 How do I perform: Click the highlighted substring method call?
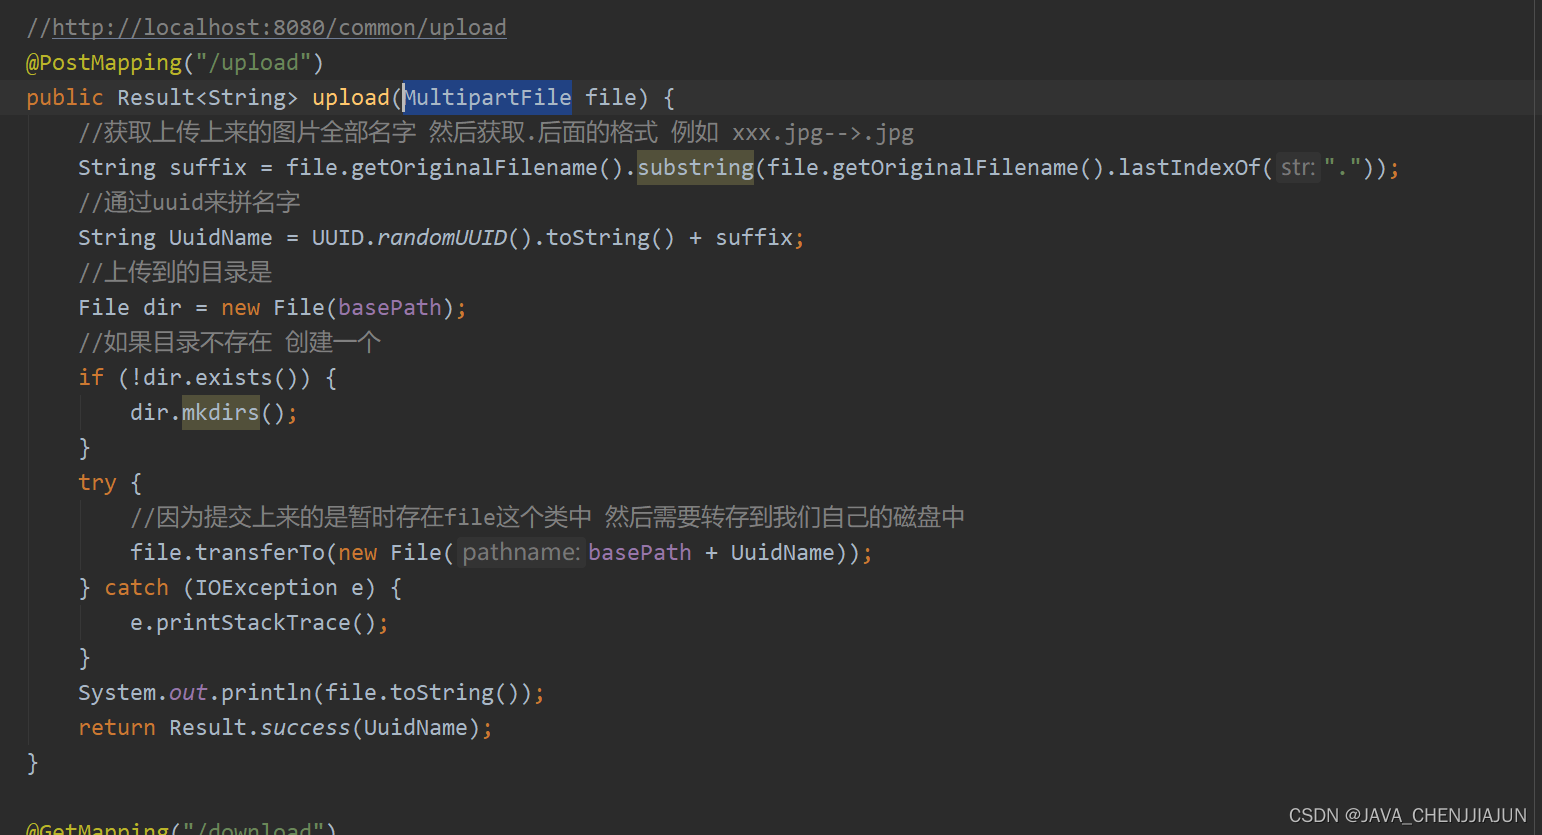(x=696, y=167)
